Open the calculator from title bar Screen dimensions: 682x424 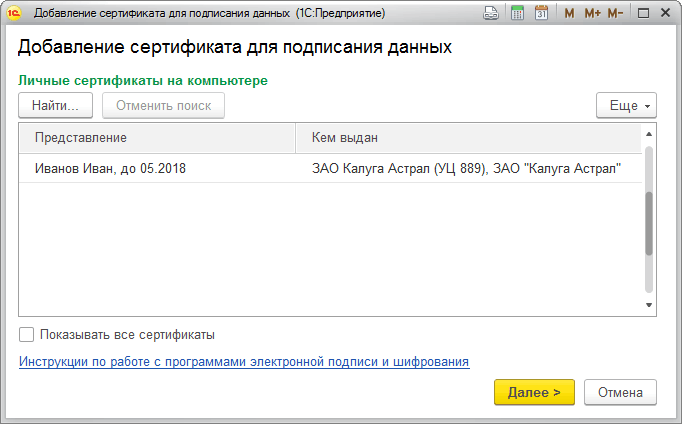tap(517, 14)
